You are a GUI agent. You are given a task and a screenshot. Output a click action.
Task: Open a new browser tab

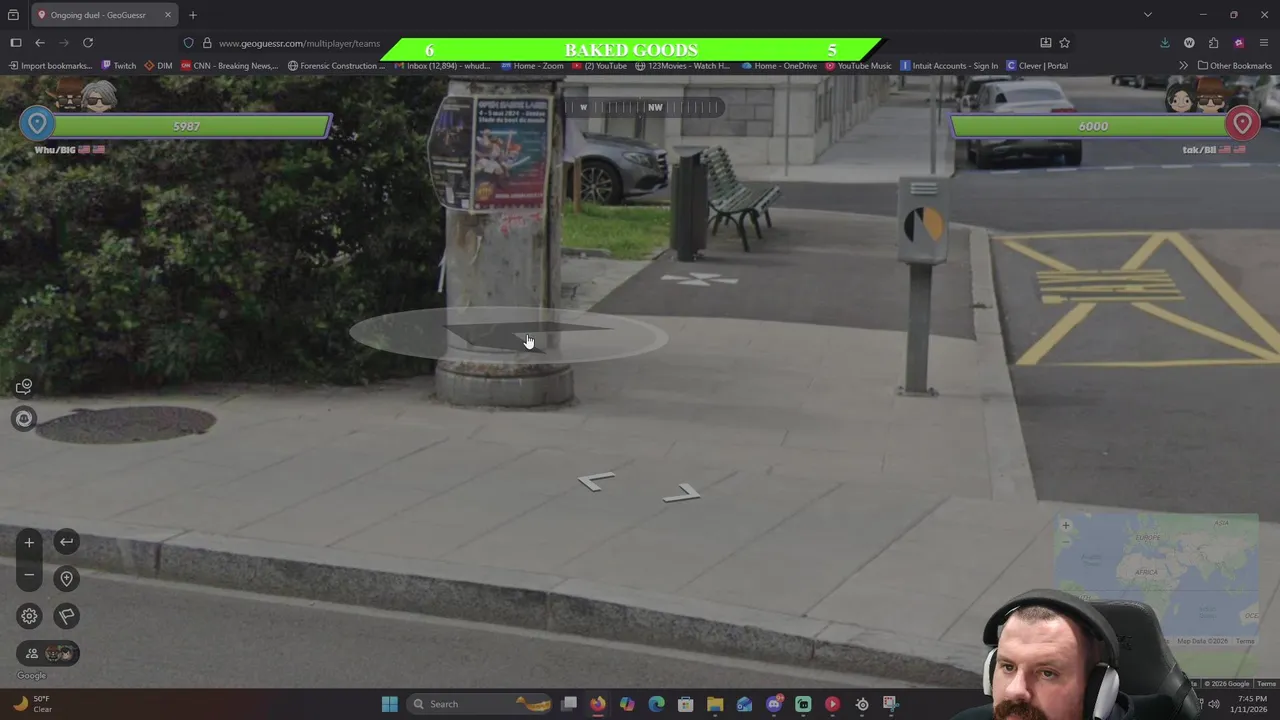click(193, 15)
